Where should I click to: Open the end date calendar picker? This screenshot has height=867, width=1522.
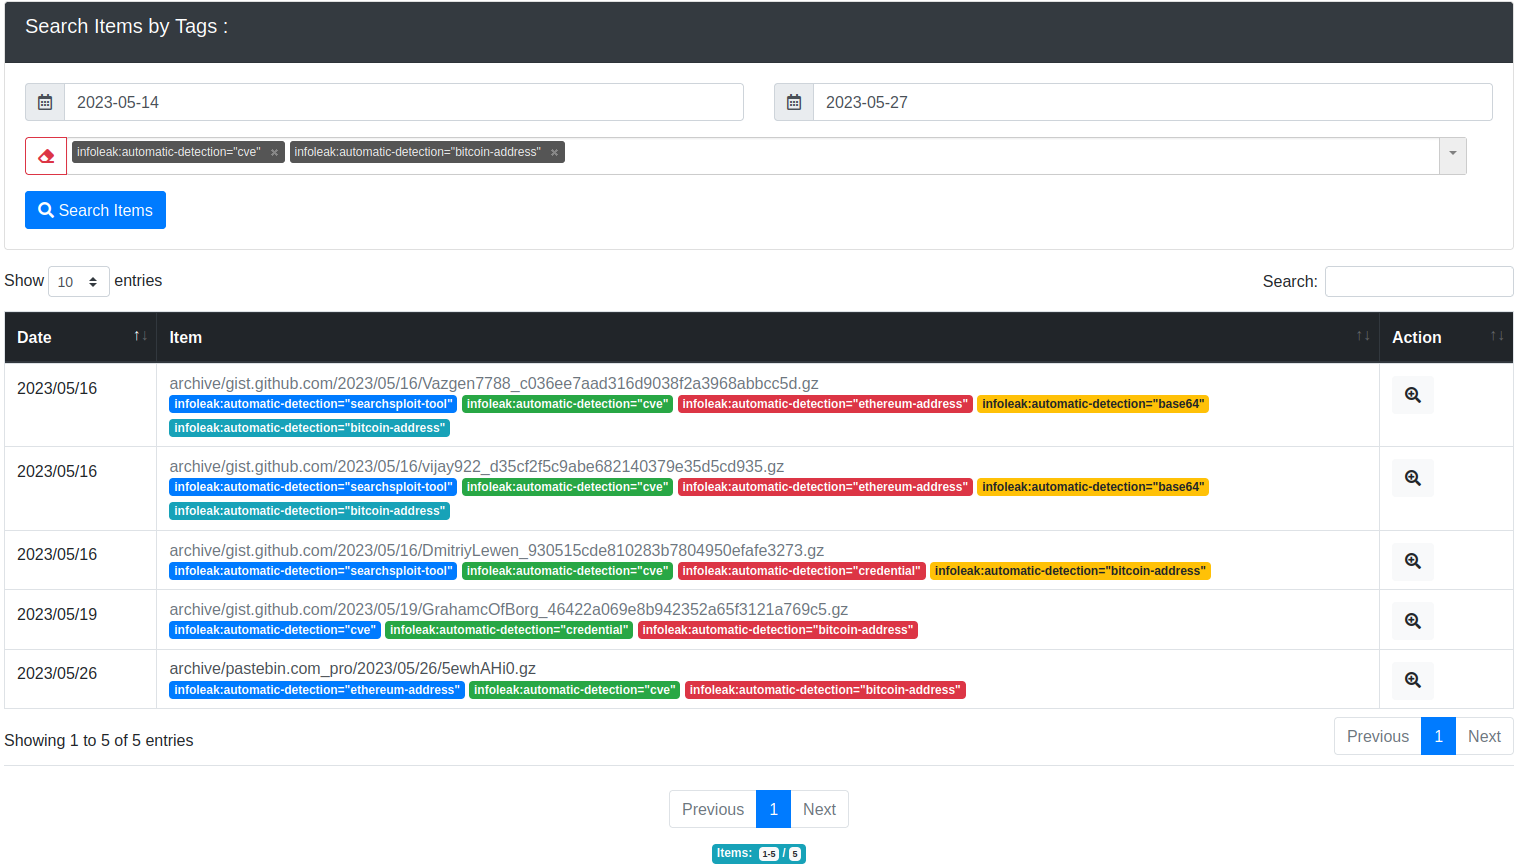point(793,101)
